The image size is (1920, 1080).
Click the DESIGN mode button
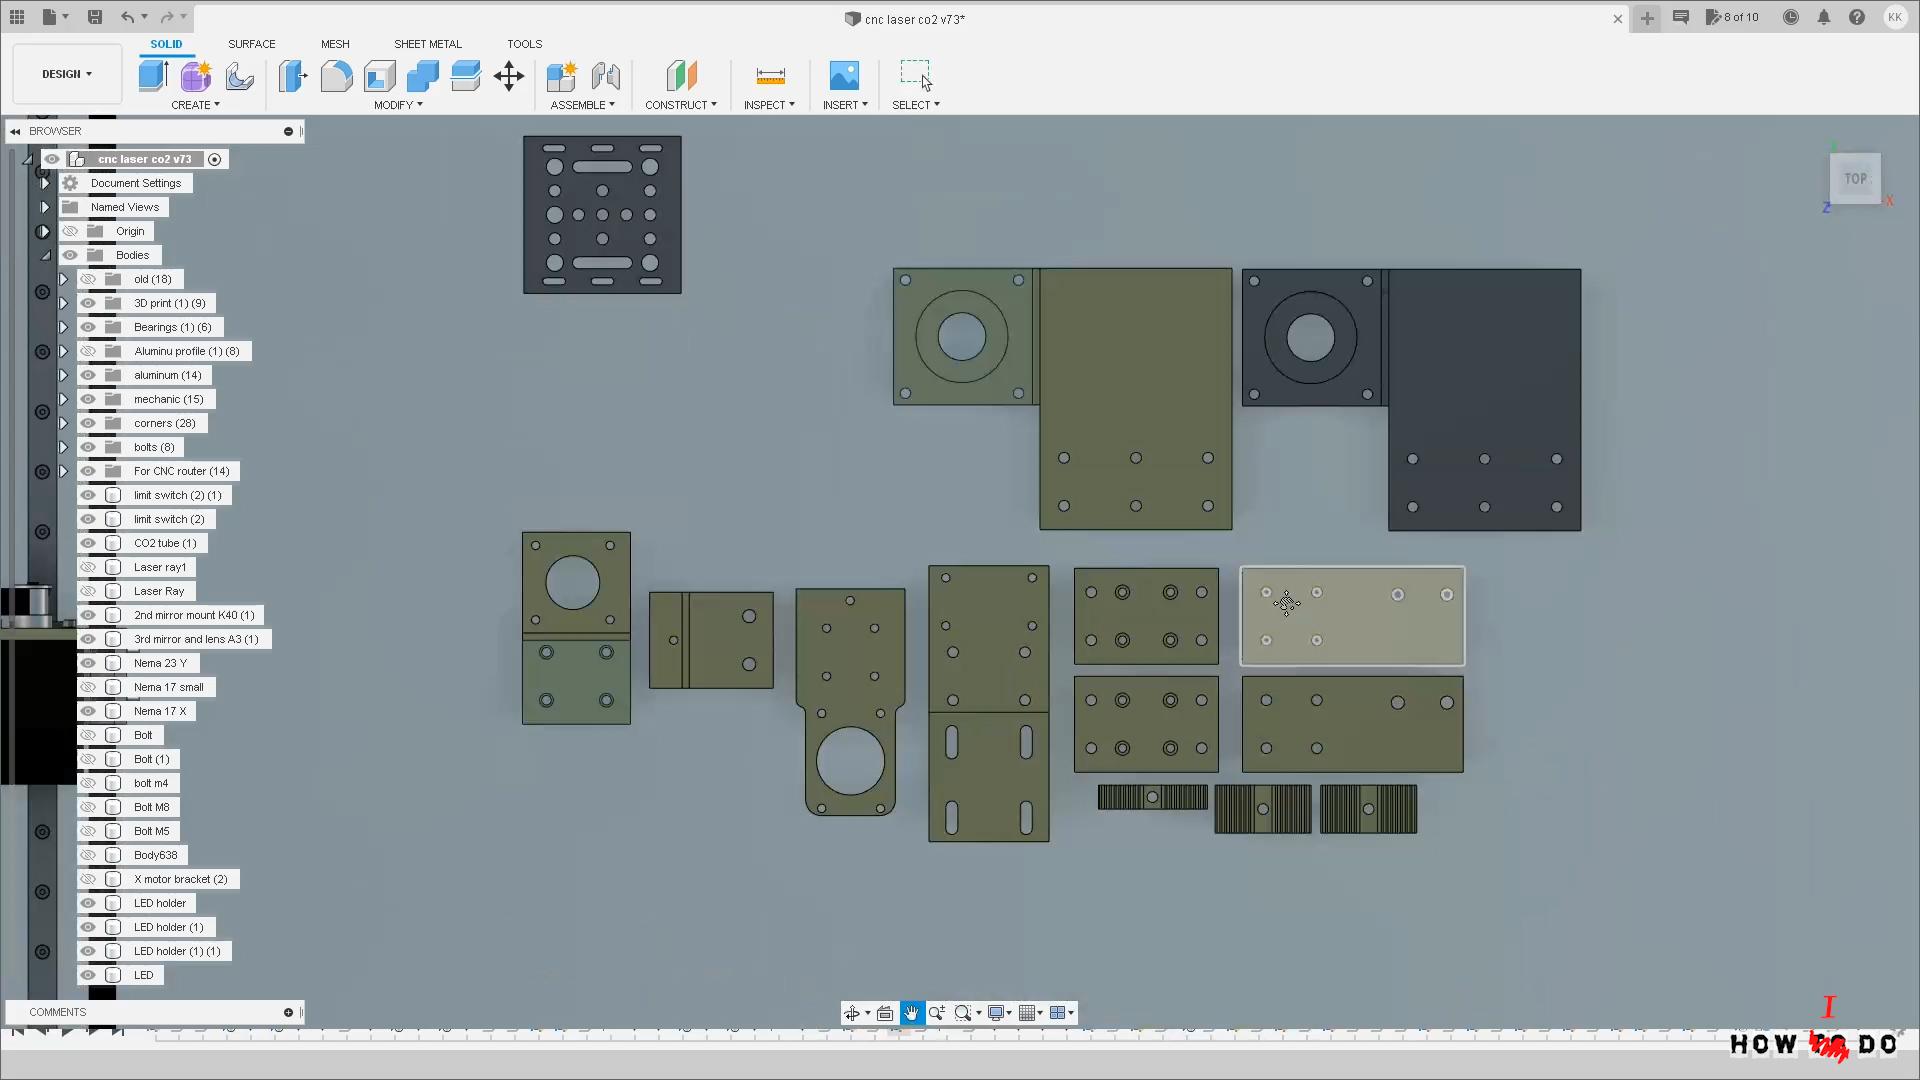click(x=66, y=74)
